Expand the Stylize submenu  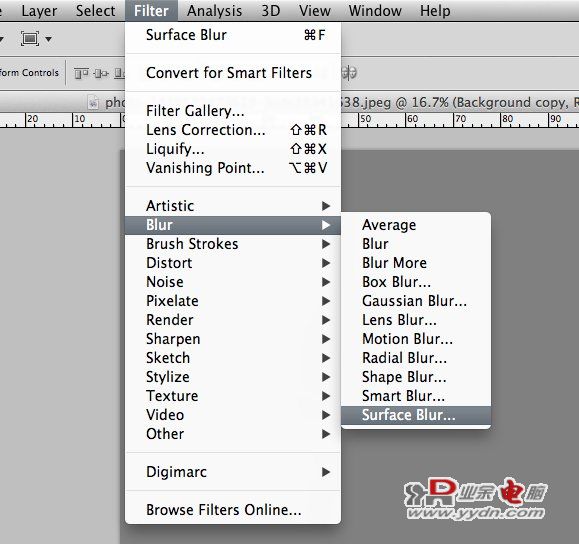(233, 377)
